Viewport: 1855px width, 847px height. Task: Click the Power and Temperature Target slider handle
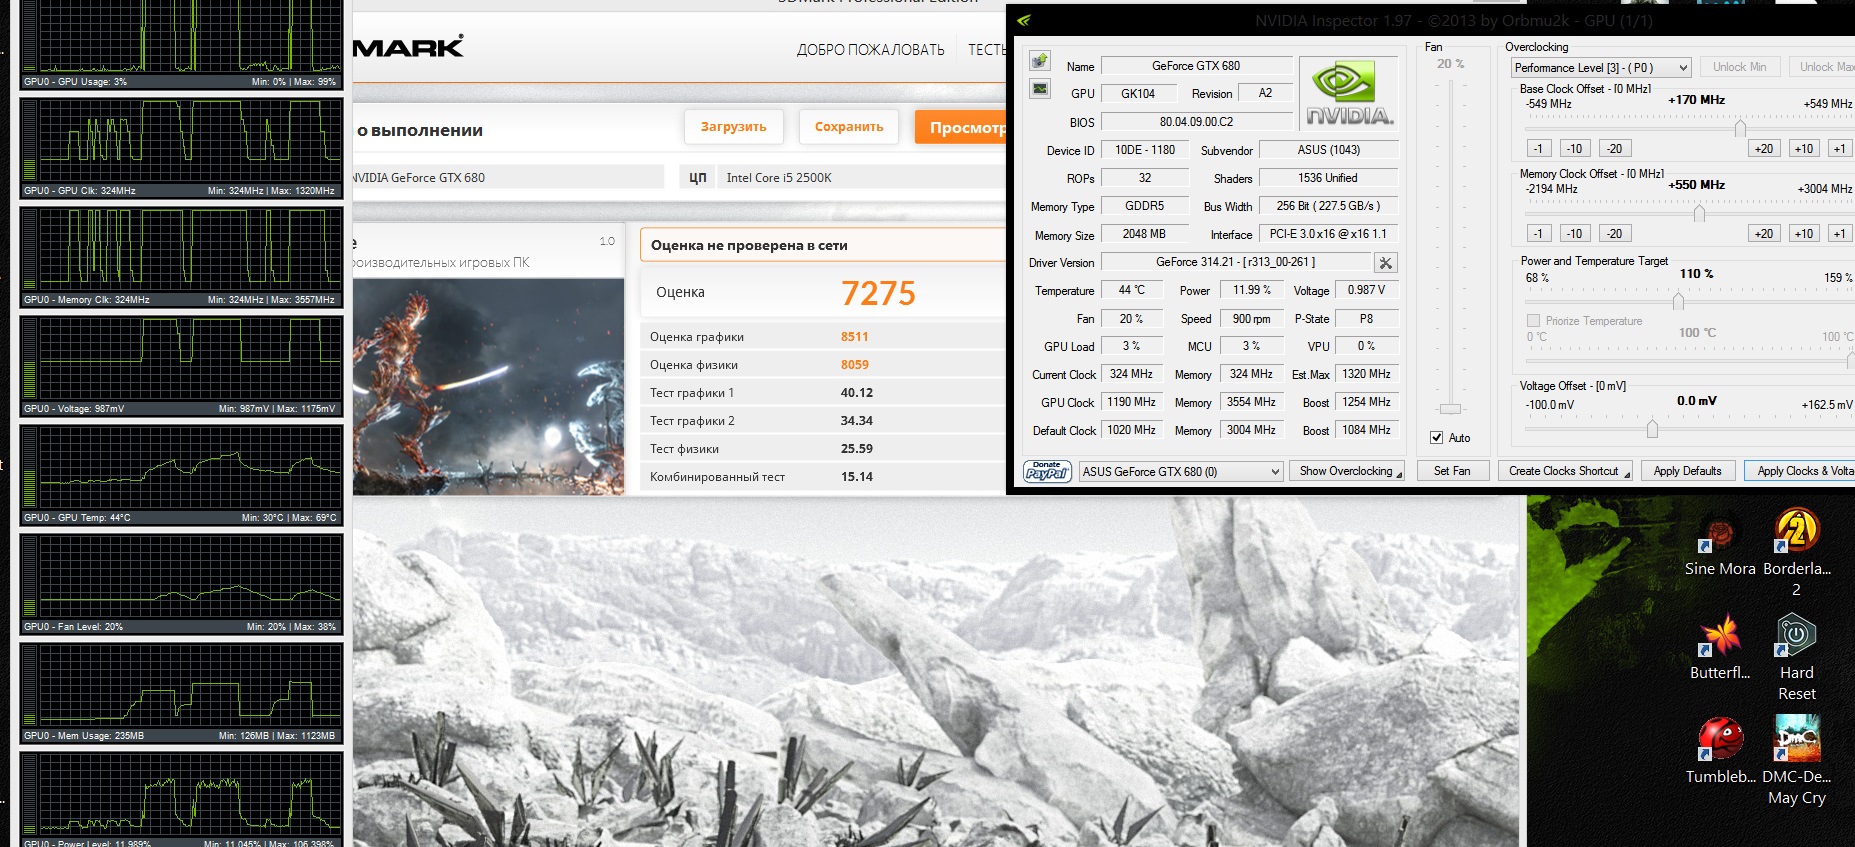pos(1678,301)
